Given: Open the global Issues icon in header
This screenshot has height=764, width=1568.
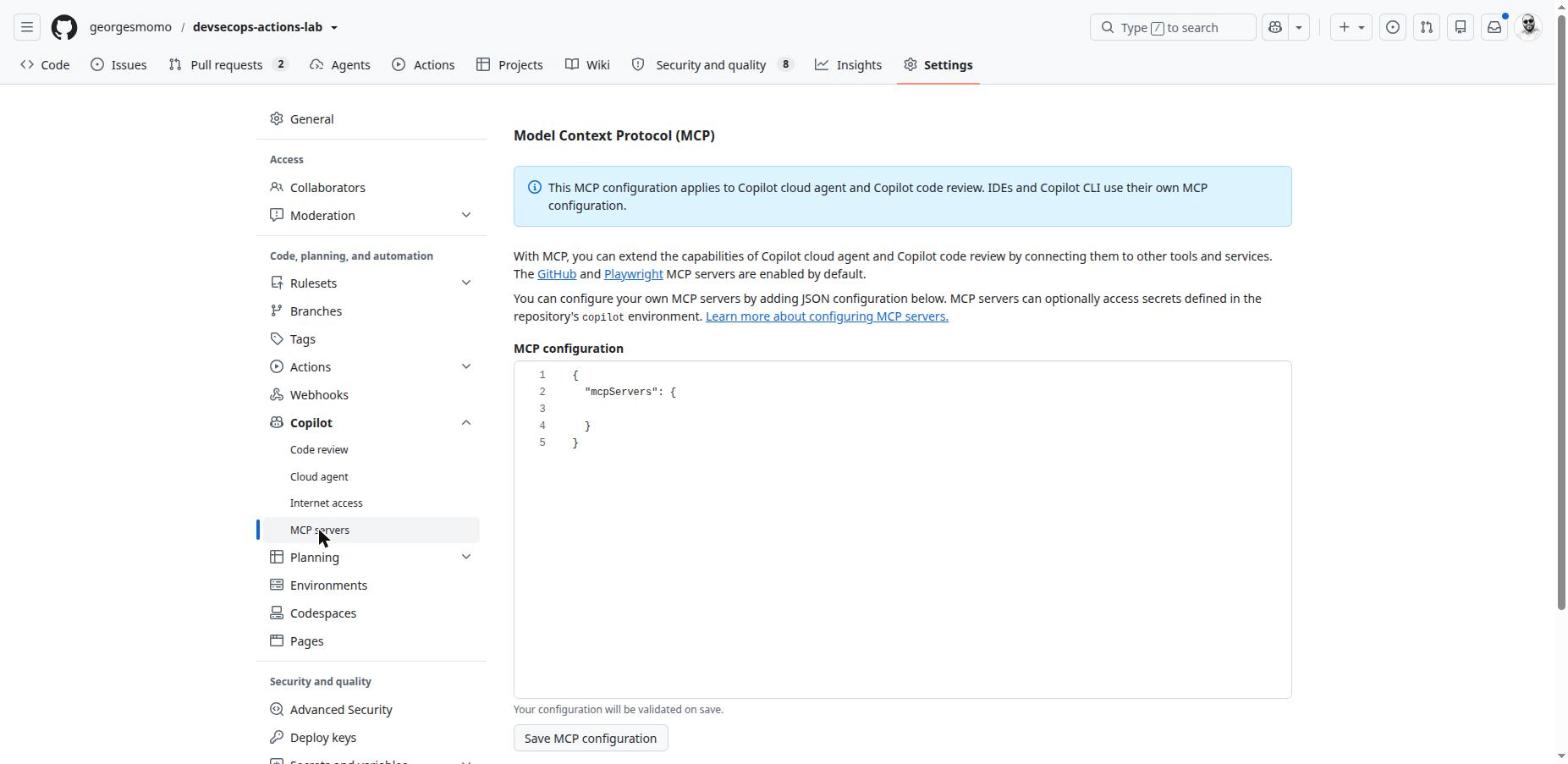Looking at the screenshot, I should coord(1392,27).
